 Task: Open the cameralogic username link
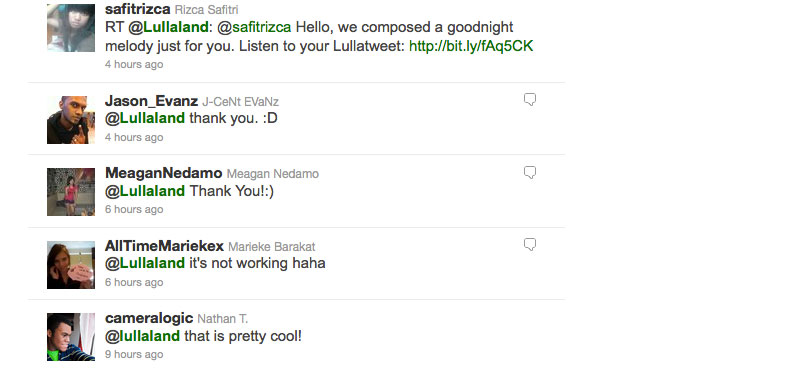[149, 318]
